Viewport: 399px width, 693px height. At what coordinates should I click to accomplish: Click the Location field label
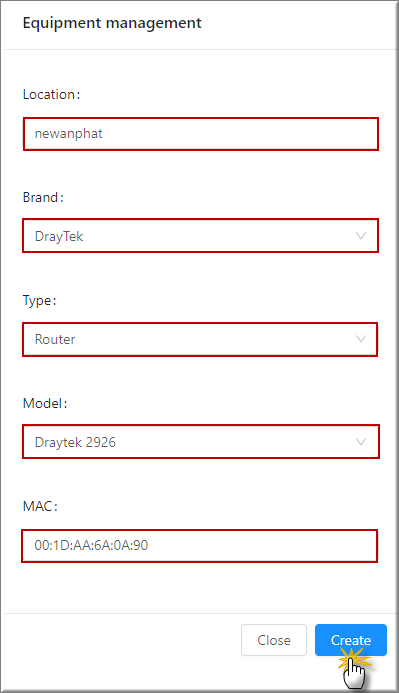point(51,95)
